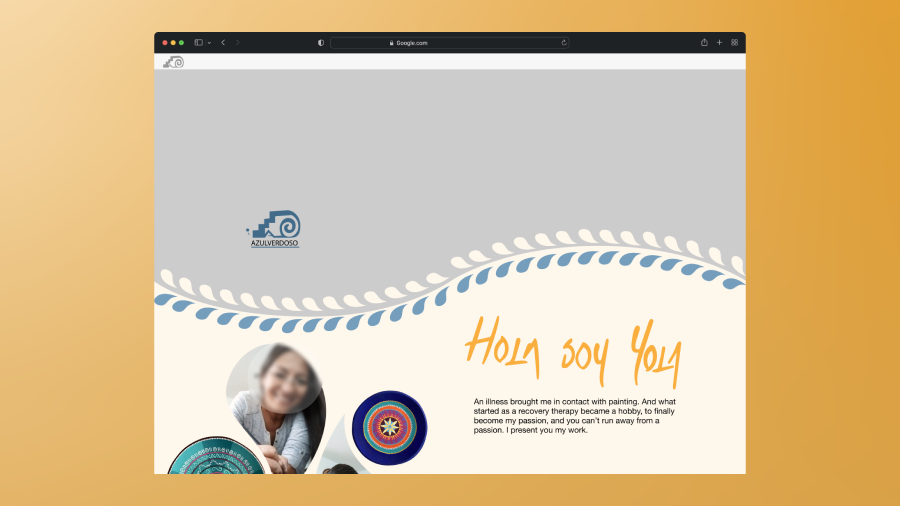Click the Google.com address bar
Viewport: 900px width, 506px height.
pos(450,43)
